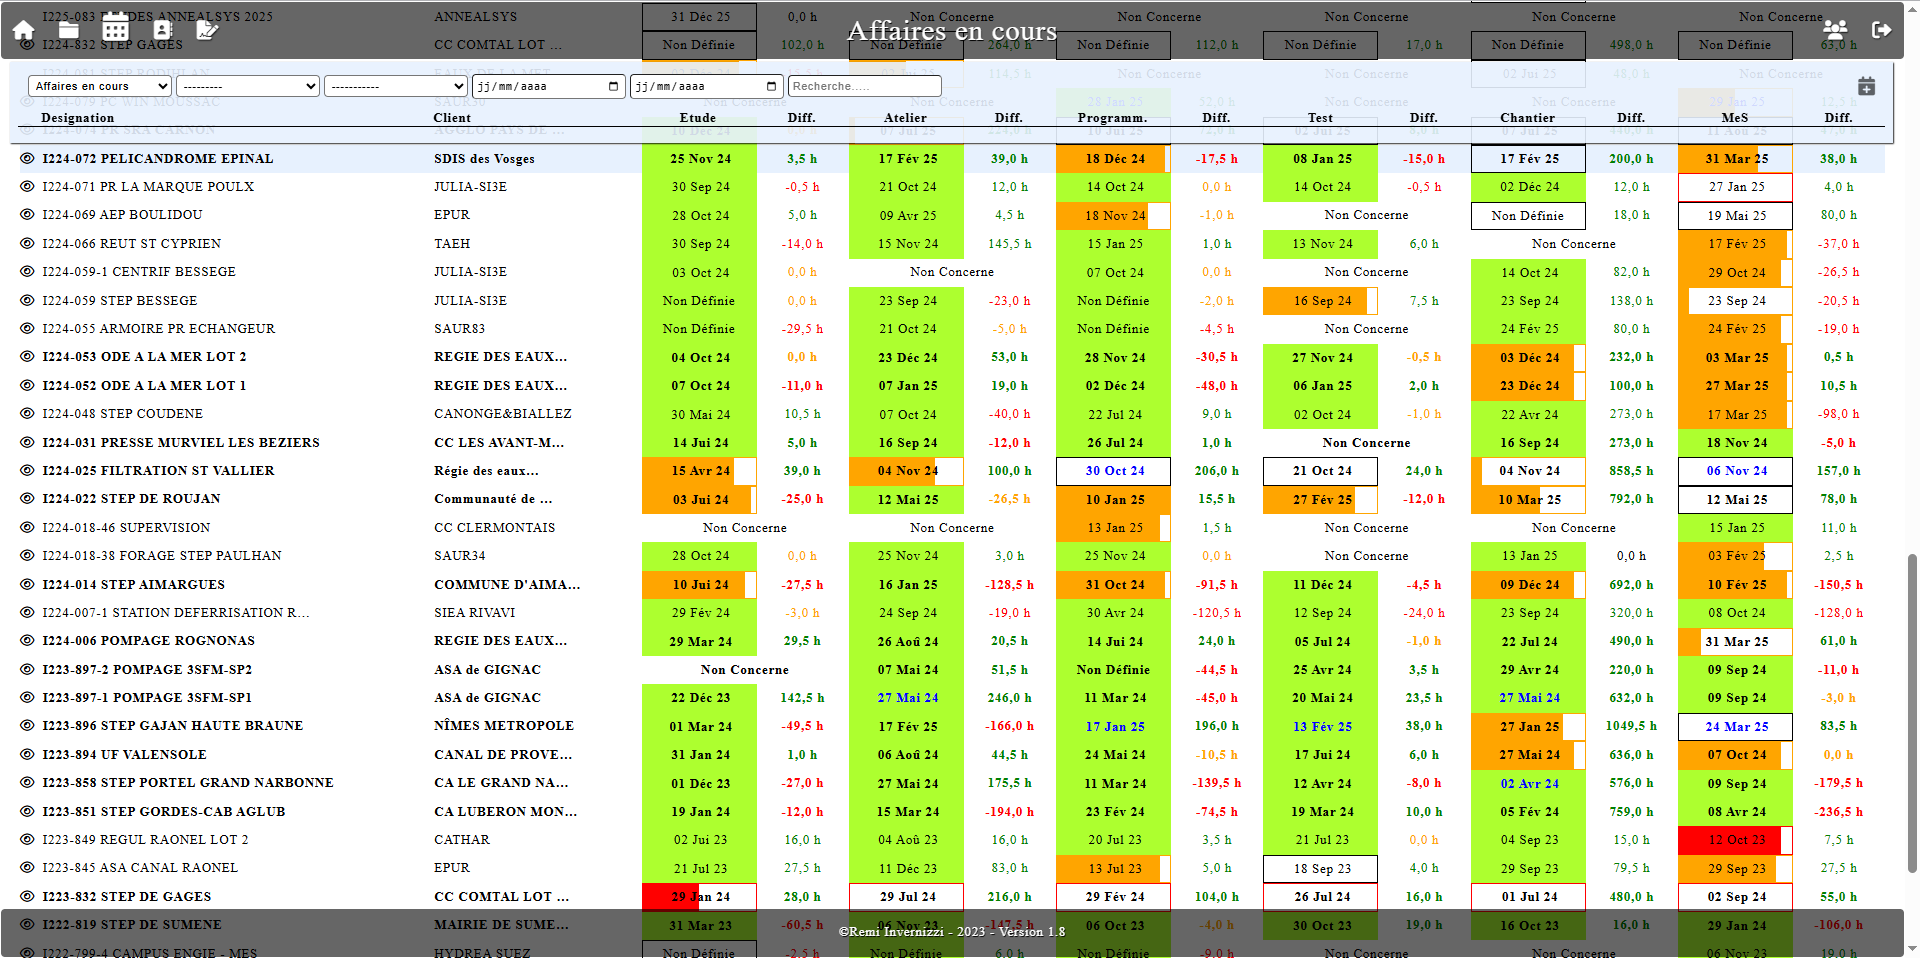
Task: Click the Chantier column header
Action: point(1528,117)
